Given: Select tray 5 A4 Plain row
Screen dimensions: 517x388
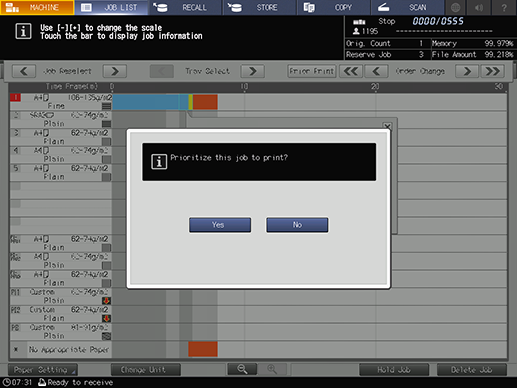Looking at the screenshot, I should click(x=61, y=172).
